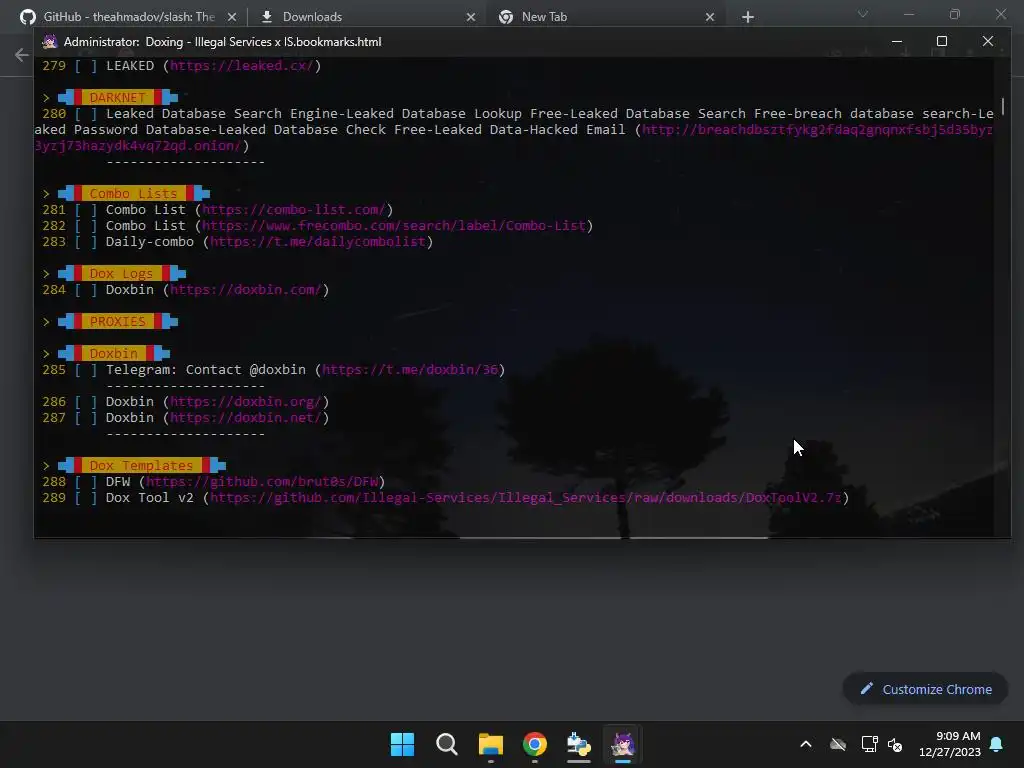The height and width of the screenshot is (768, 1024).
Task: Toggle checkbox 289 Dox Tool v2
Action: [86, 498]
